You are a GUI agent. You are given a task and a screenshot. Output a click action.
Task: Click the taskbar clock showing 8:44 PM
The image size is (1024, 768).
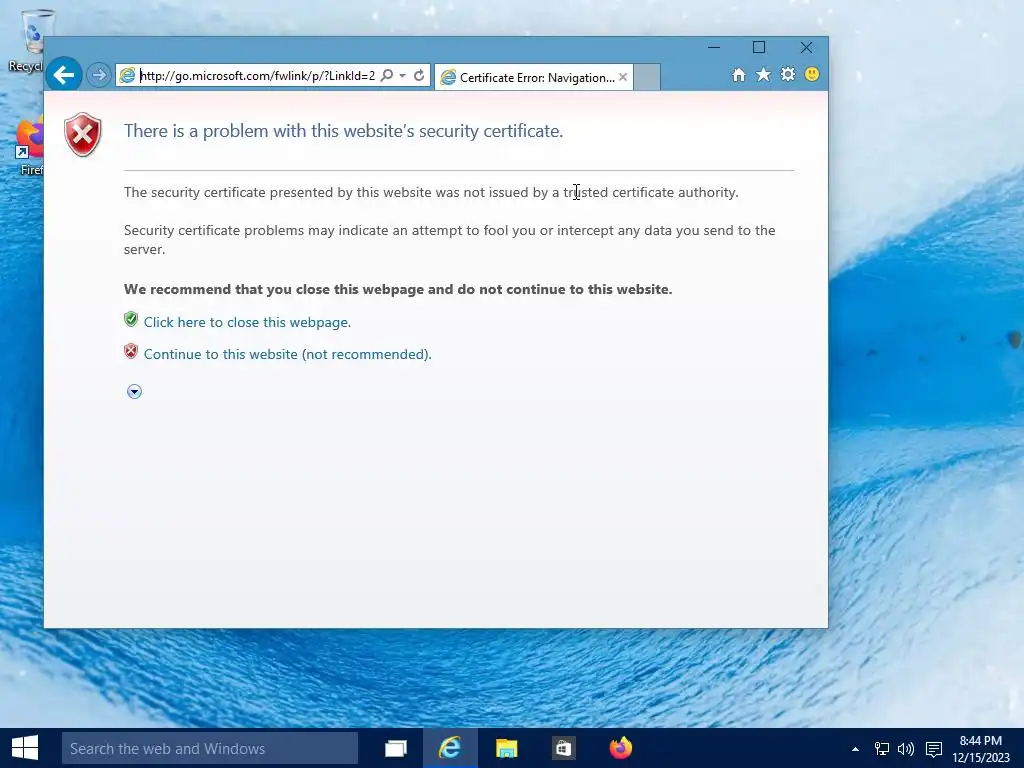click(x=980, y=749)
